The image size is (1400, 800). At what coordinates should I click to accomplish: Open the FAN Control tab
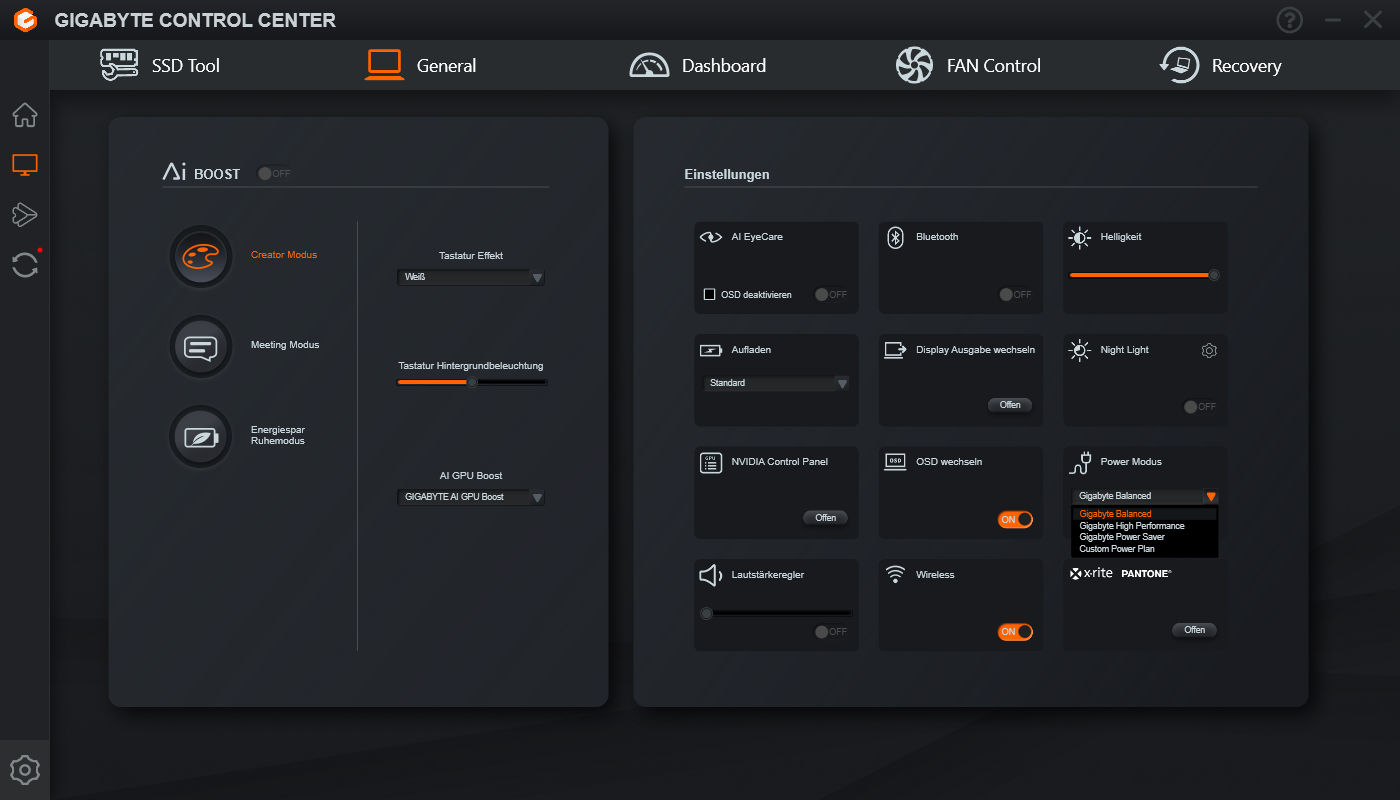968,66
